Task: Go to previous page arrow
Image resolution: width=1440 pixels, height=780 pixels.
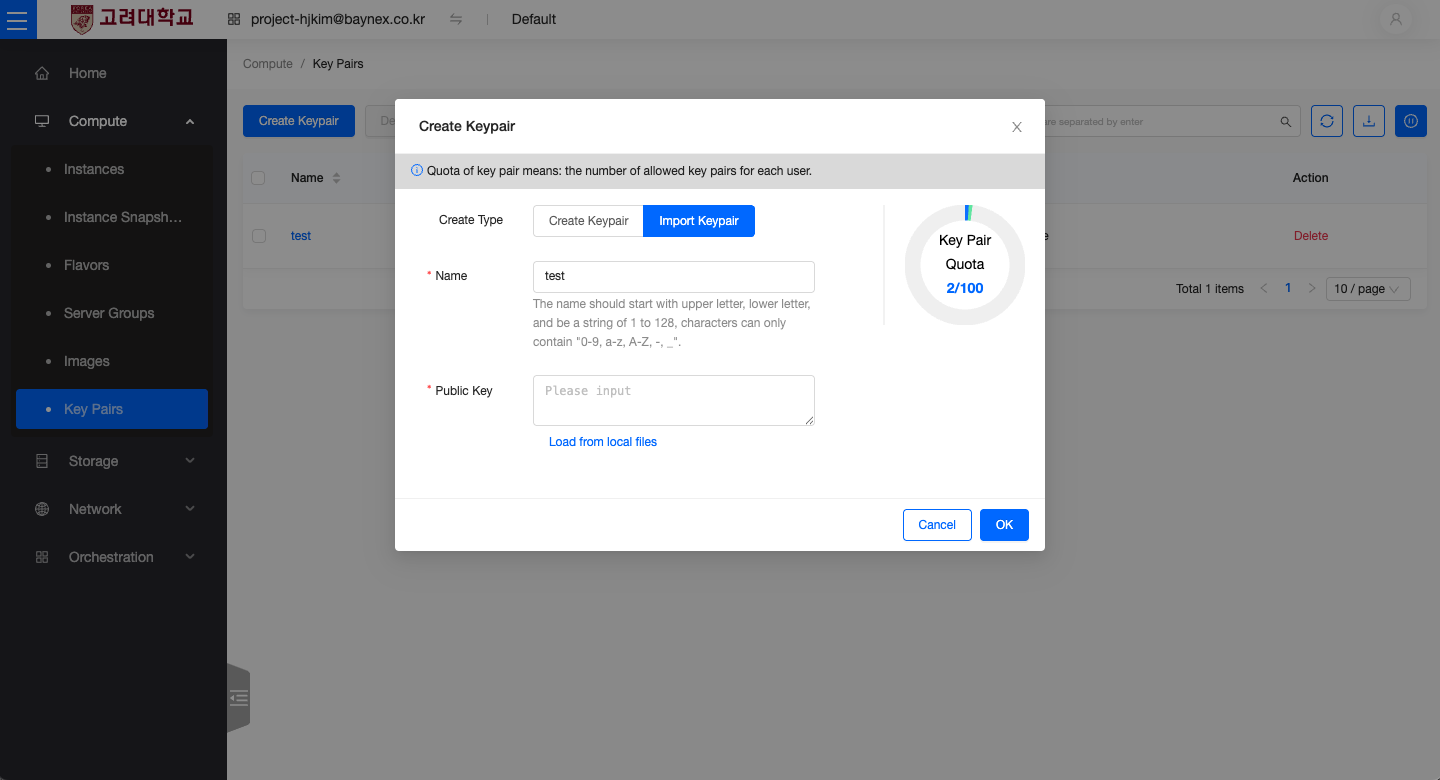Action: [1264, 288]
